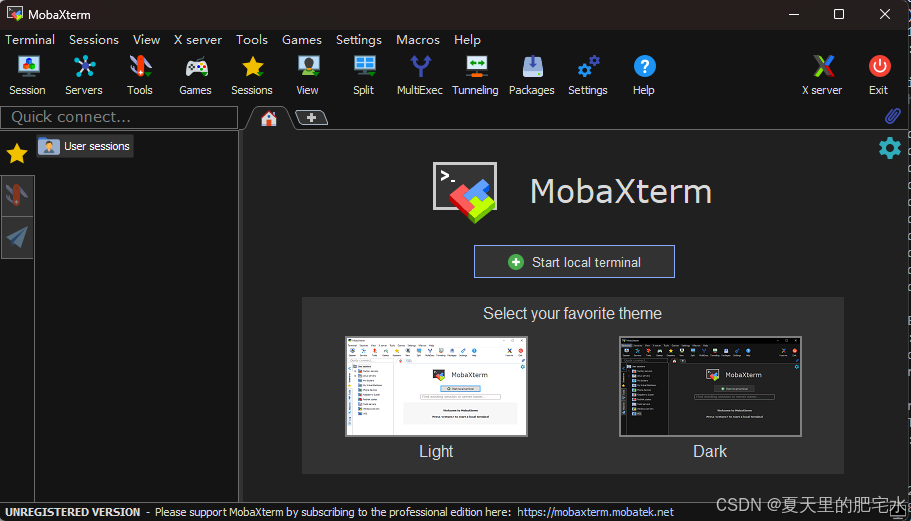The height and width of the screenshot is (521, 911).
Task: Open the Terminal menu
Action: 30,39
